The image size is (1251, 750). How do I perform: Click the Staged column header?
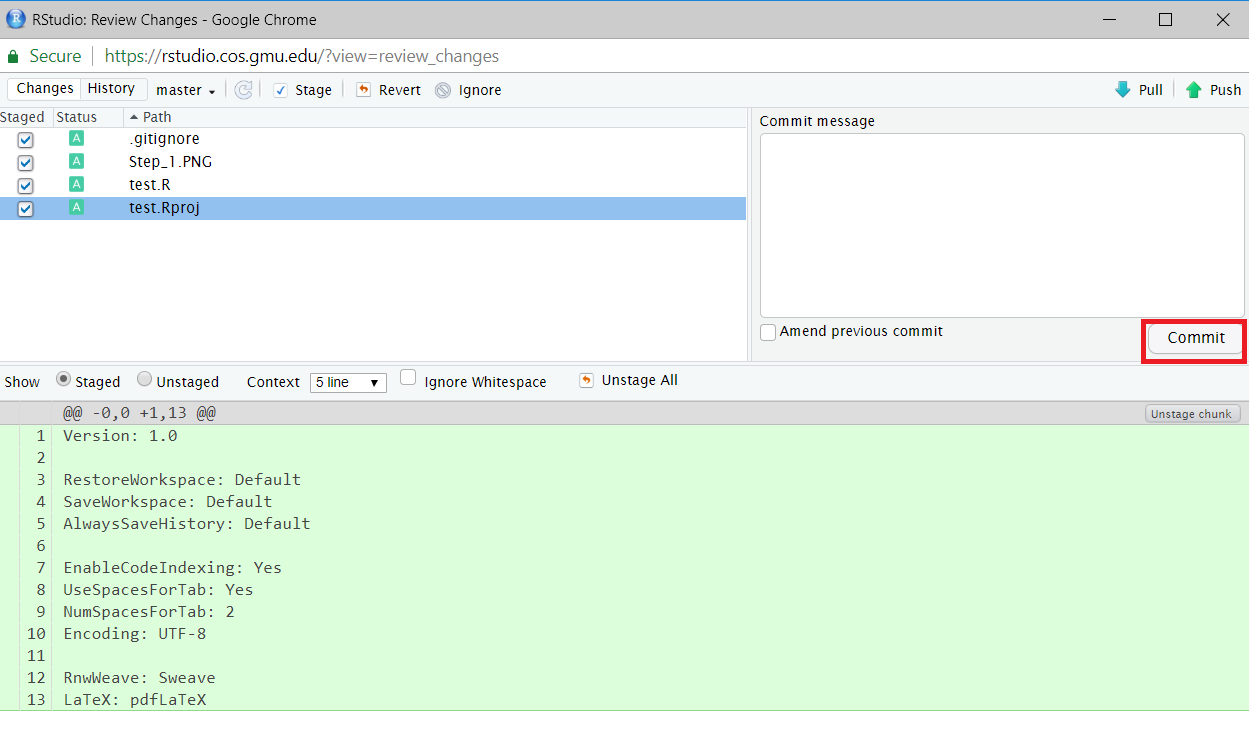[23, 117]
